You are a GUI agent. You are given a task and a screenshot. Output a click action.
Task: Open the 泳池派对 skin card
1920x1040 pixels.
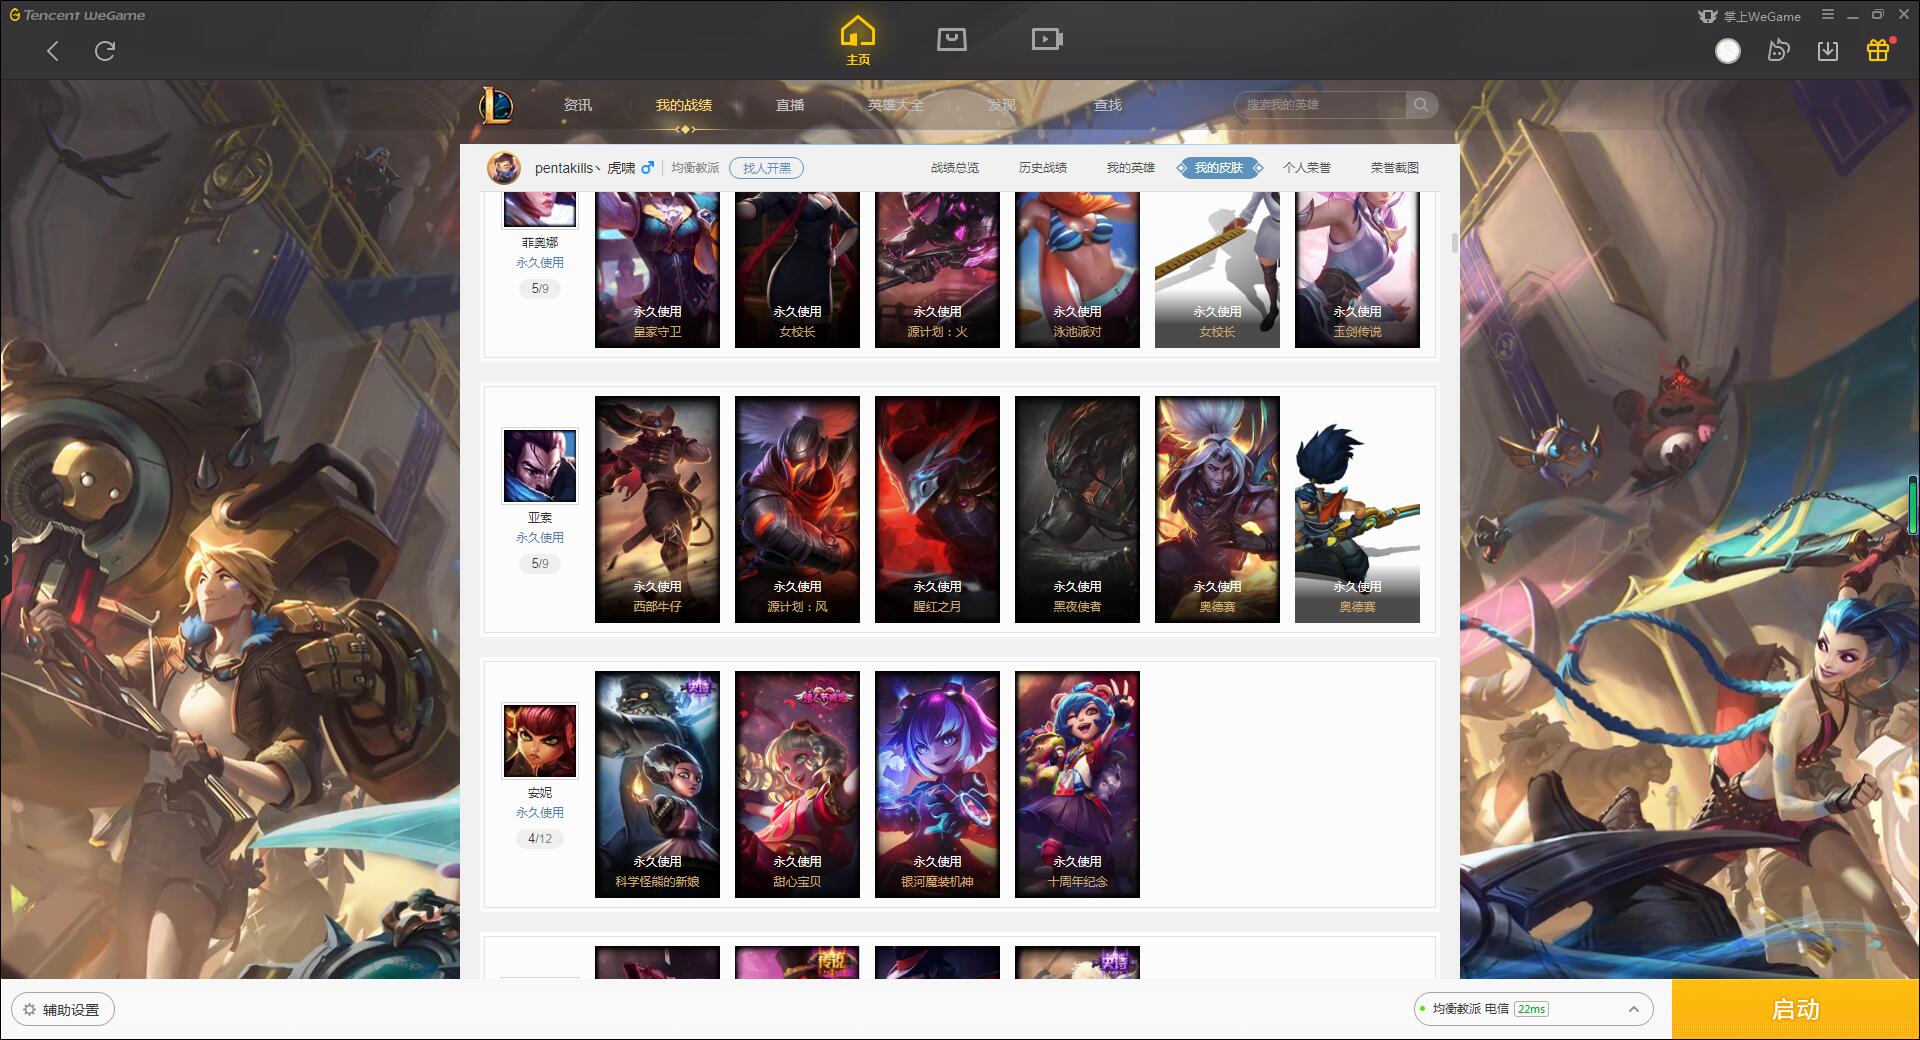pyautogui.click(x=1077, y=270)
